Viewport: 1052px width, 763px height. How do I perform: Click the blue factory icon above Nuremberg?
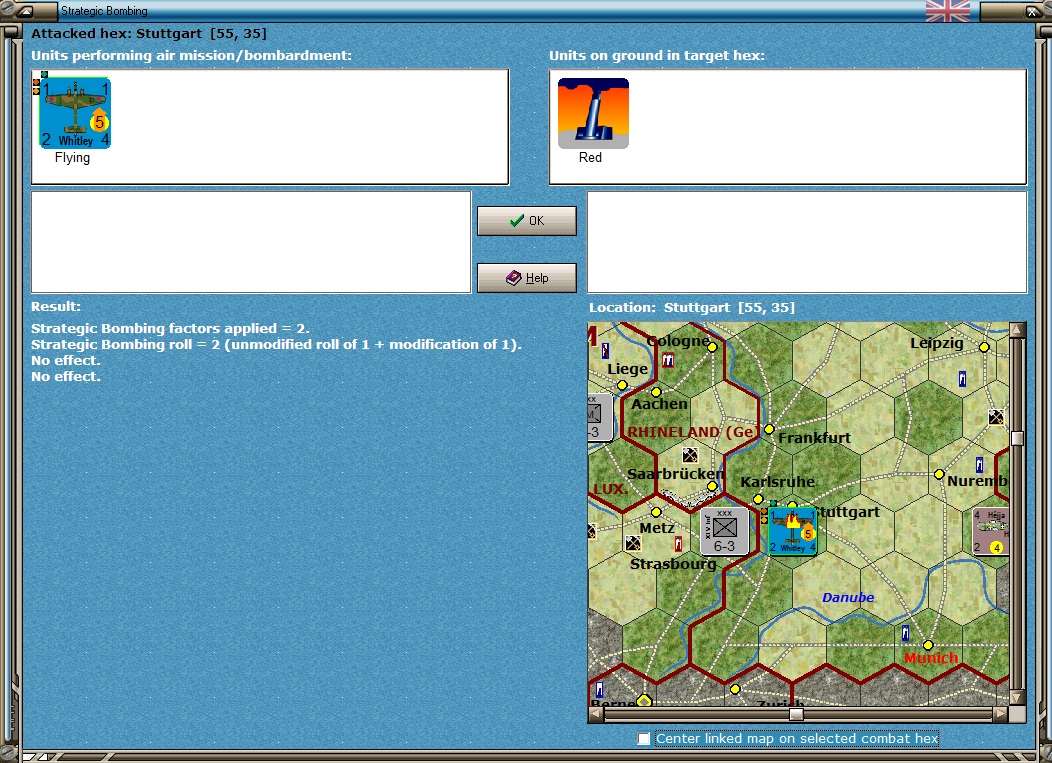point(979,464)
